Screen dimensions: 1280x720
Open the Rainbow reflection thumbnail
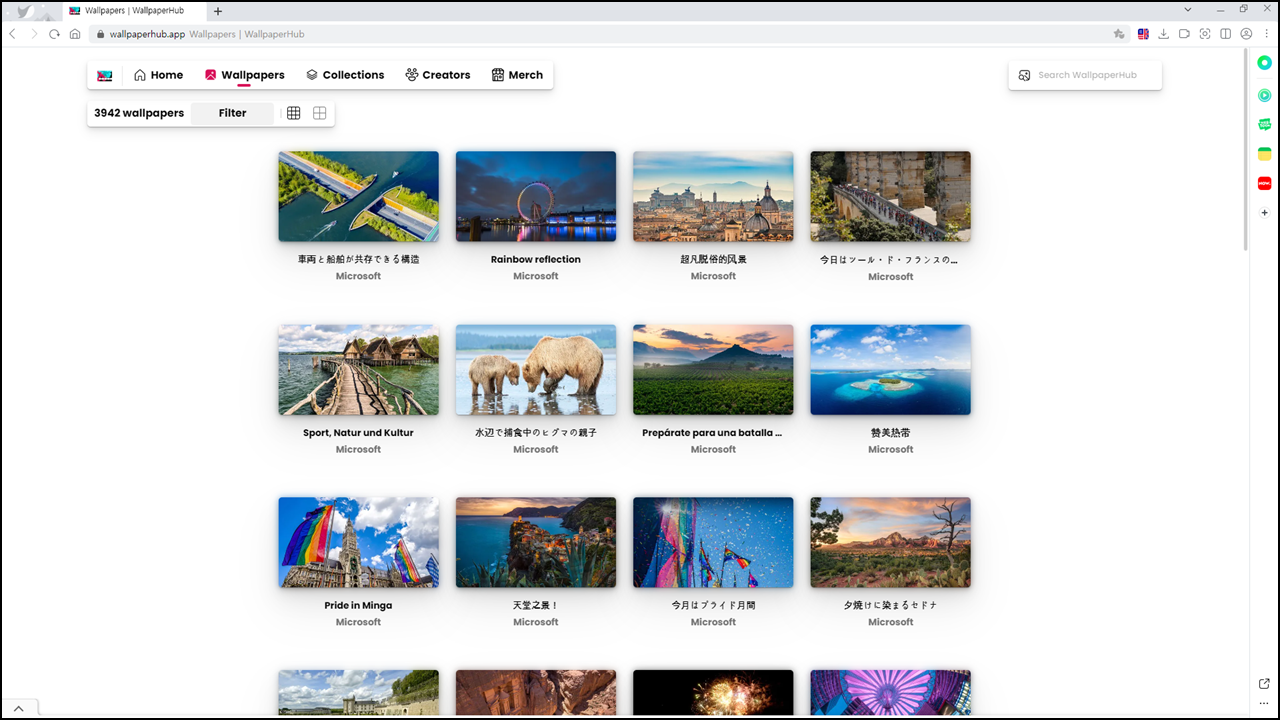(536, 196)
